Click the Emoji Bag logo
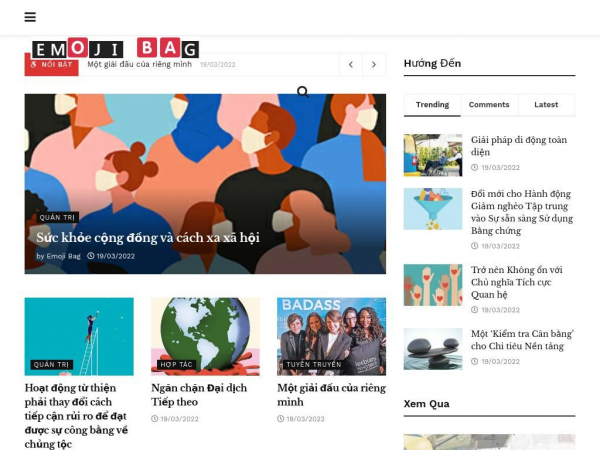The image size is (600, 450). click(x=115, y=49)
